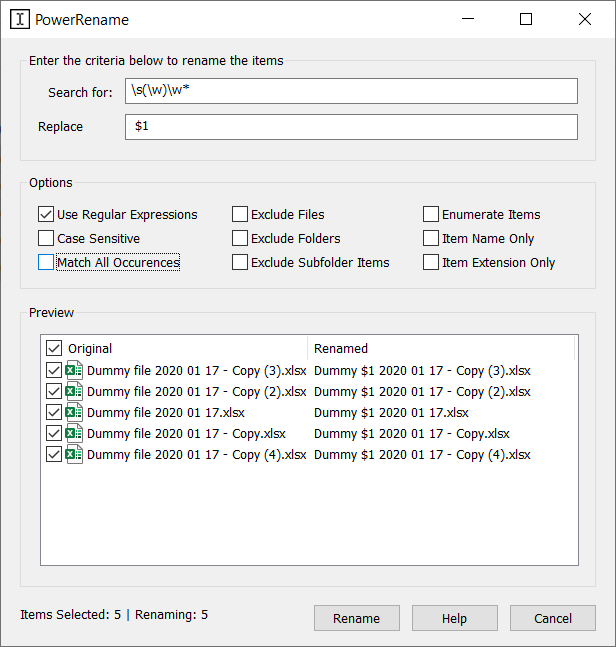
Task: Click Excel icon of Copy (2).xlsx file
Action: [74, 391]
